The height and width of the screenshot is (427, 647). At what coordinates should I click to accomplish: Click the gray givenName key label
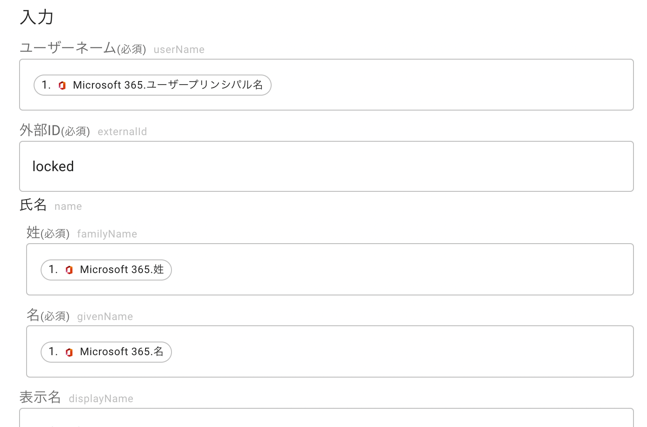[105, 316]
